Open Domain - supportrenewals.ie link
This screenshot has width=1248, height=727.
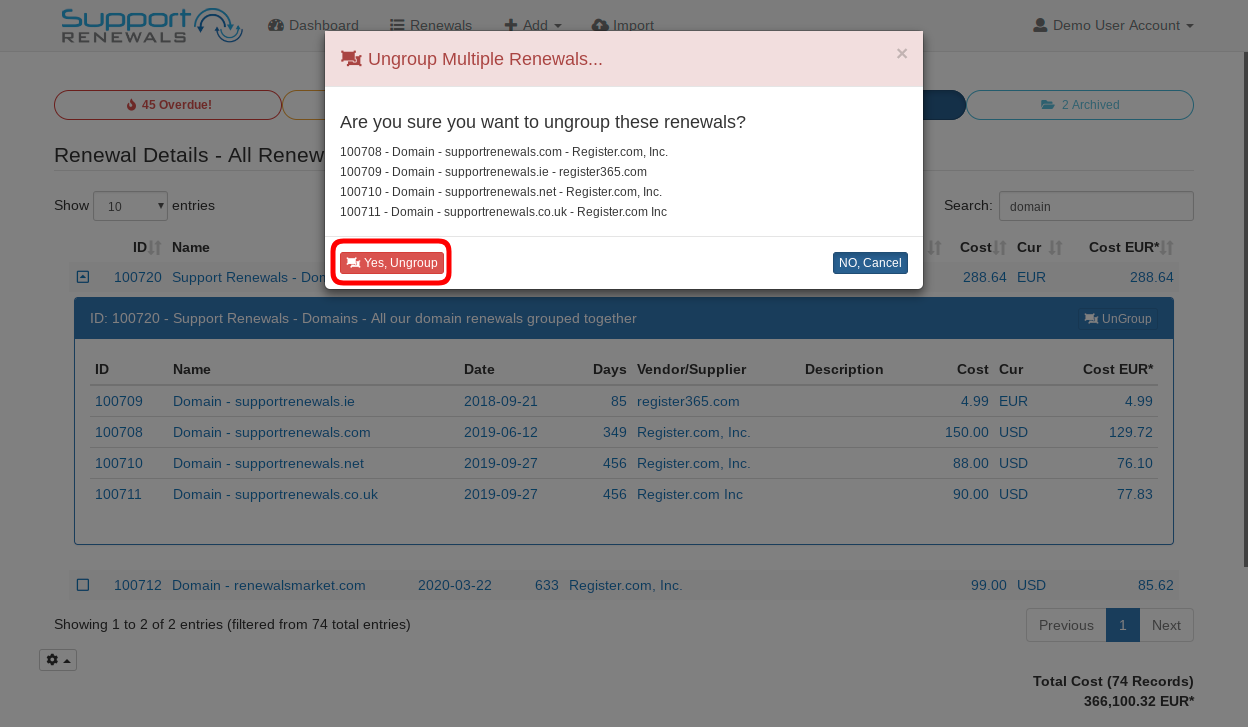(x=264, y=401)
